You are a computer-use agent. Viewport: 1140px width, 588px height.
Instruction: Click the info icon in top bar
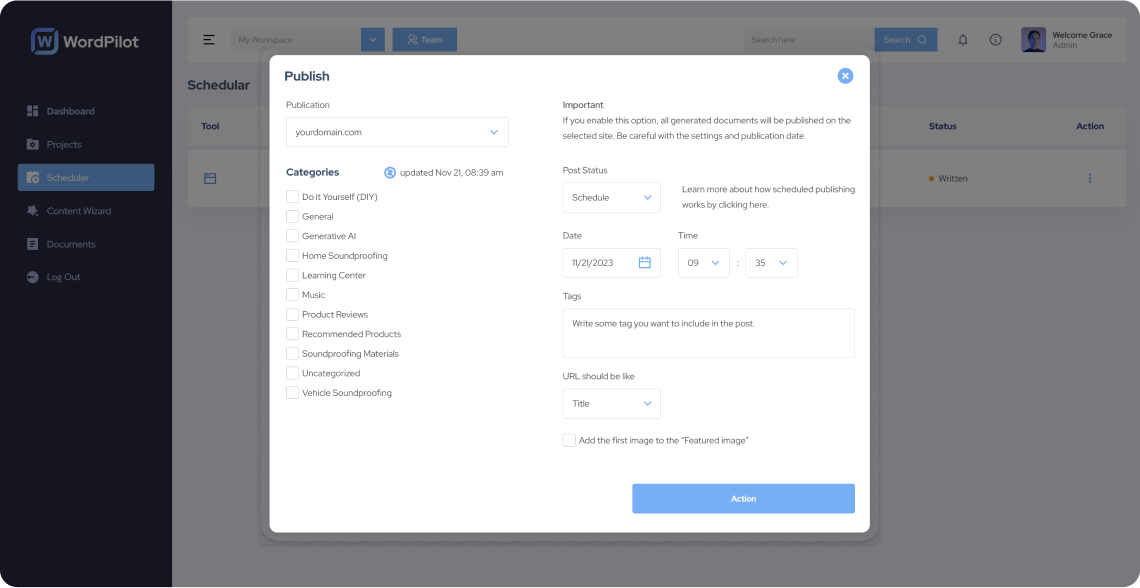pos(995,38)
